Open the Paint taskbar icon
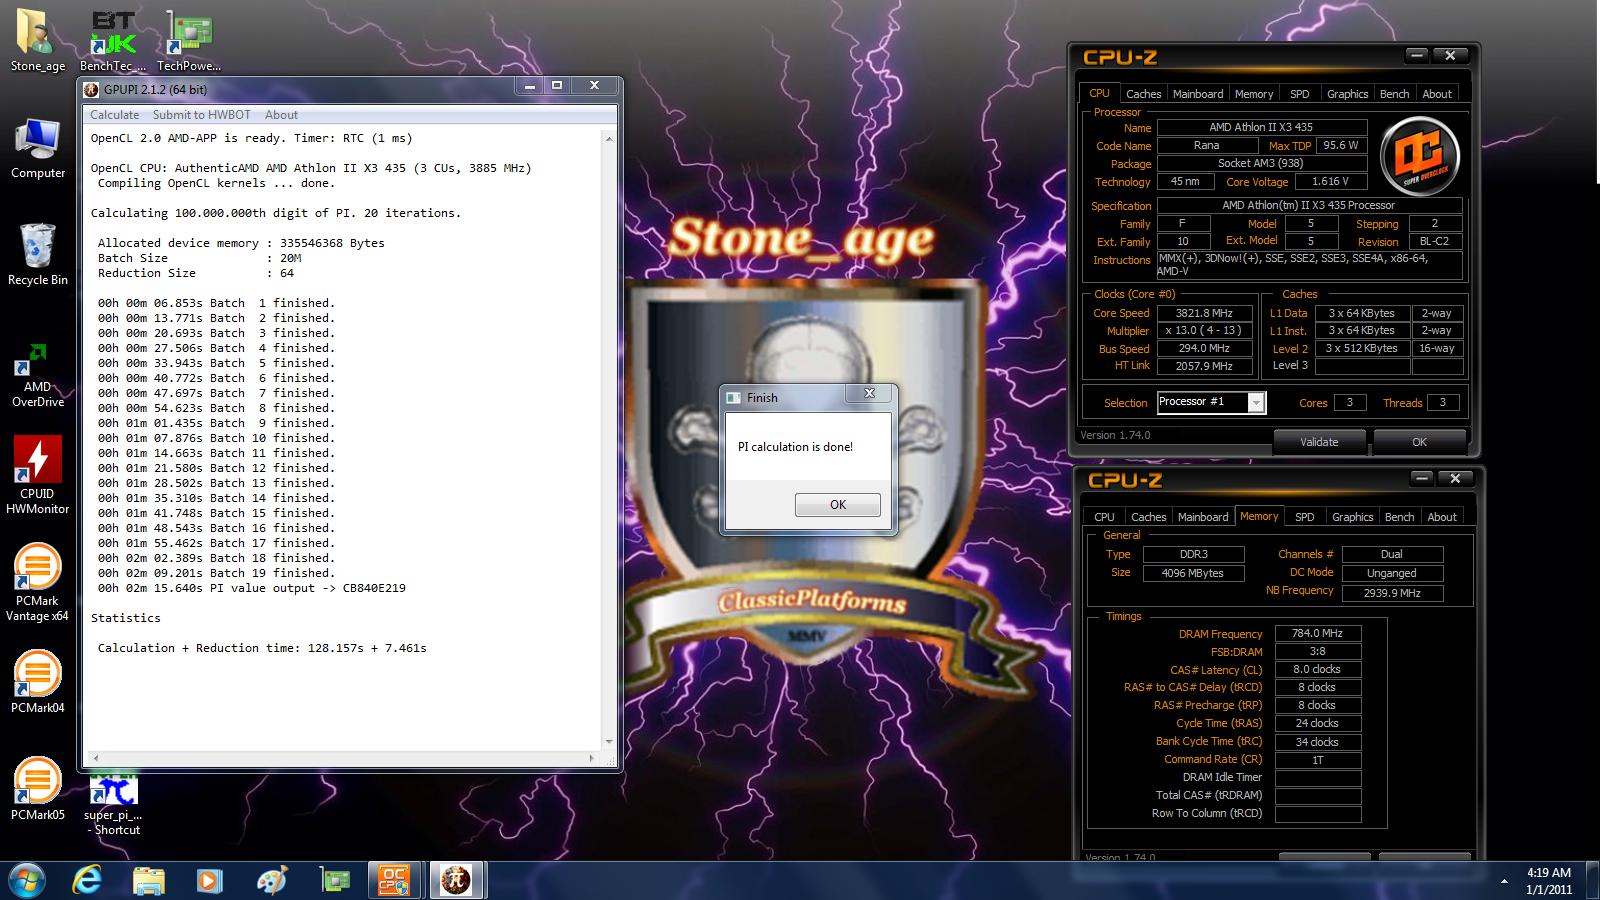 coord(271,880)
